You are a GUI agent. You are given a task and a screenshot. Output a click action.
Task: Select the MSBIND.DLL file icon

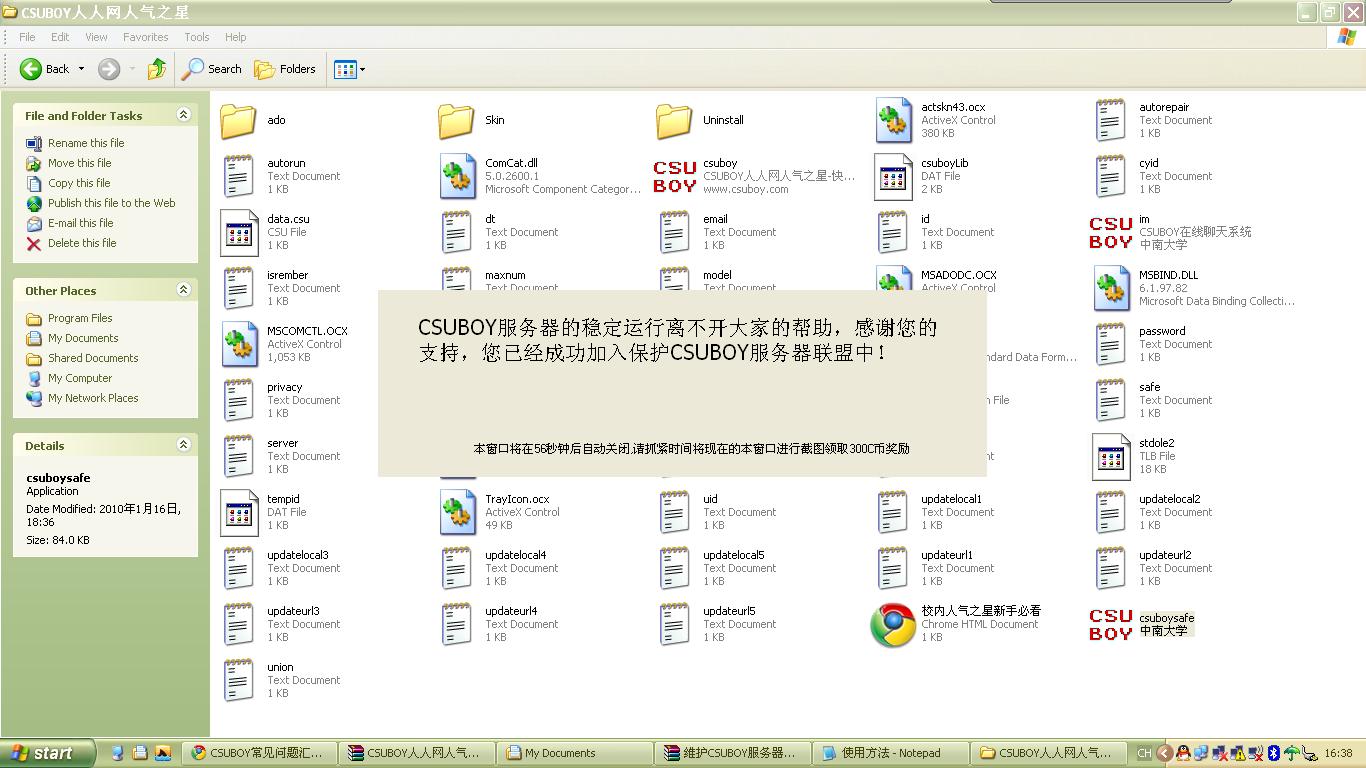coord(1111,288)
